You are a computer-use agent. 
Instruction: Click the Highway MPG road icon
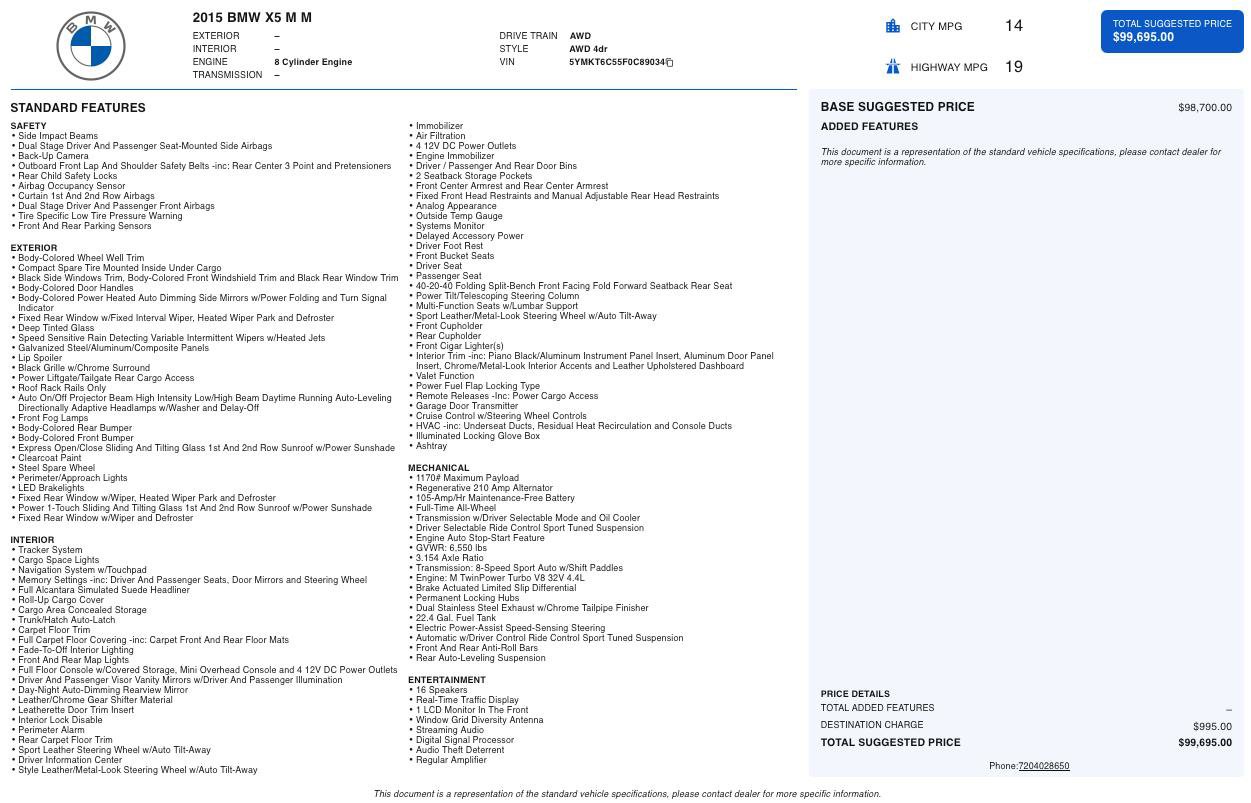(x=893, y=67)
